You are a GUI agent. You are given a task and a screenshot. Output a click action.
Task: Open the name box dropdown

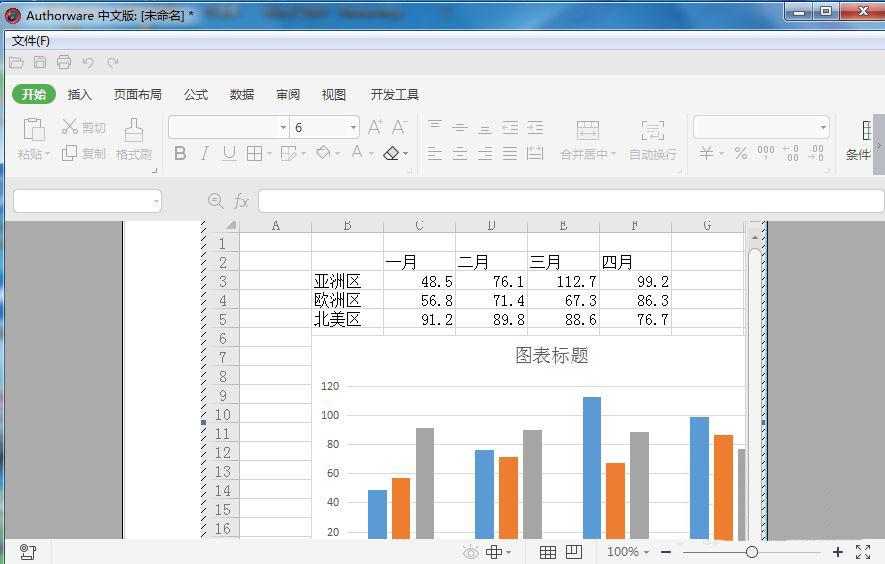[x=156, y=202]
